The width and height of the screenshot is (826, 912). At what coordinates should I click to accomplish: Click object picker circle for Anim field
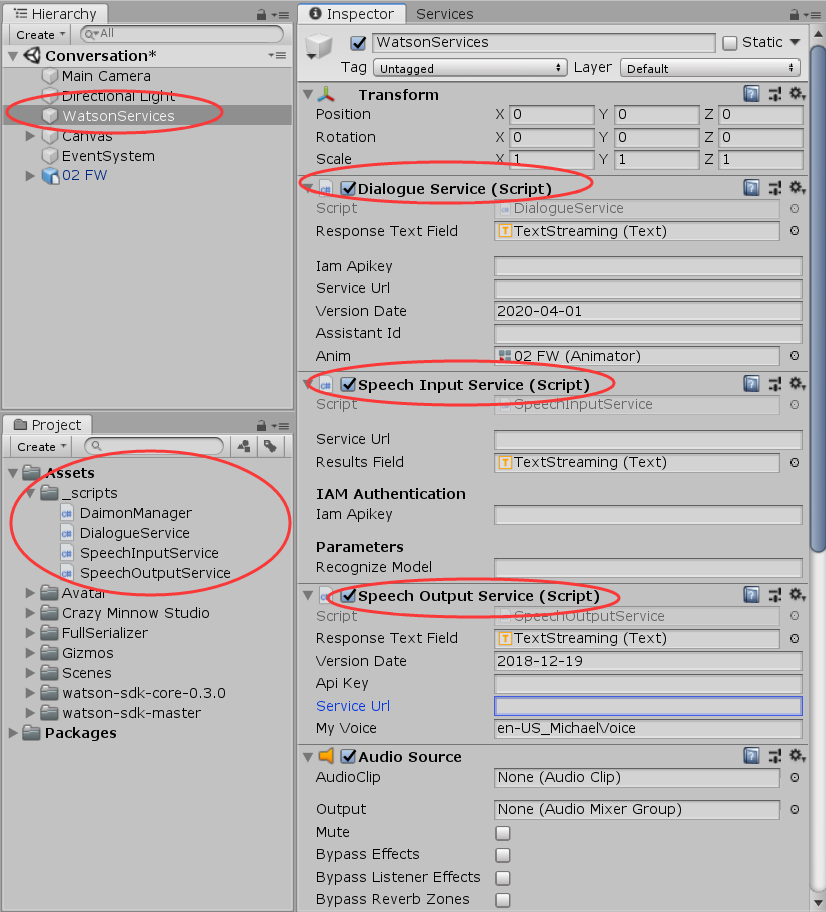click(794, 356)
